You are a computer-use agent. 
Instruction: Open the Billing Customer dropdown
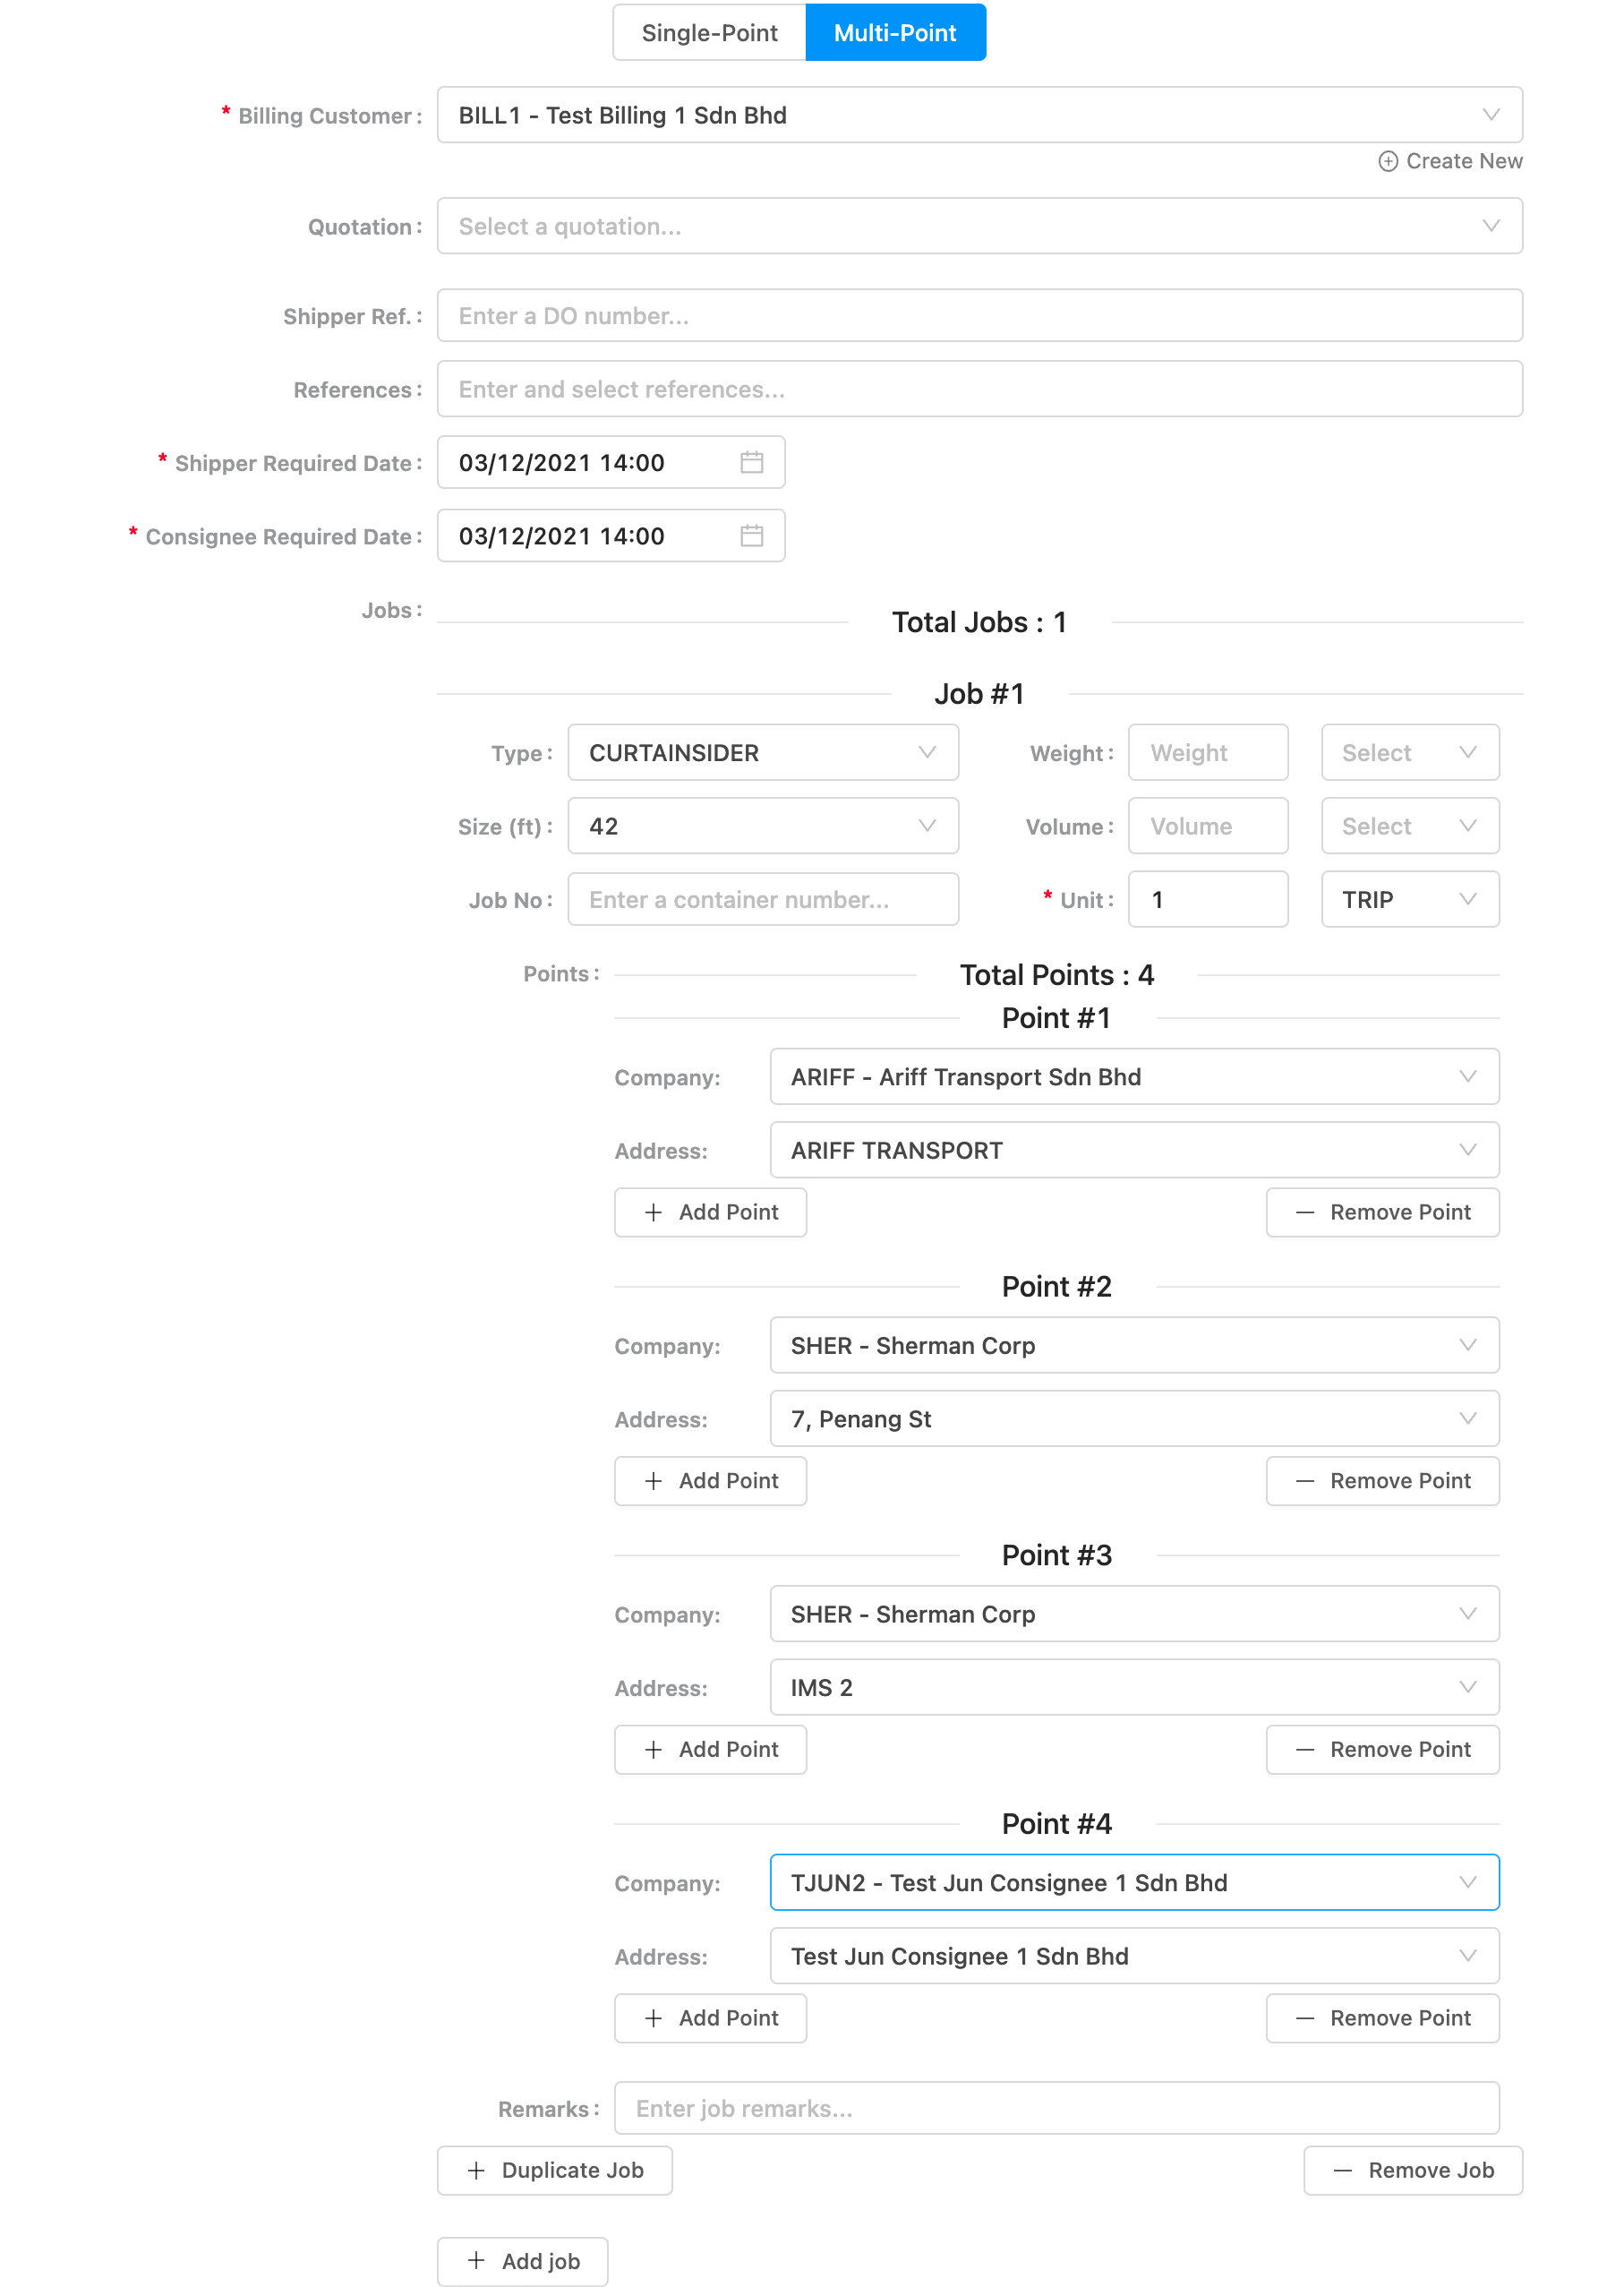pyautogui.click(x=979, y=115)
